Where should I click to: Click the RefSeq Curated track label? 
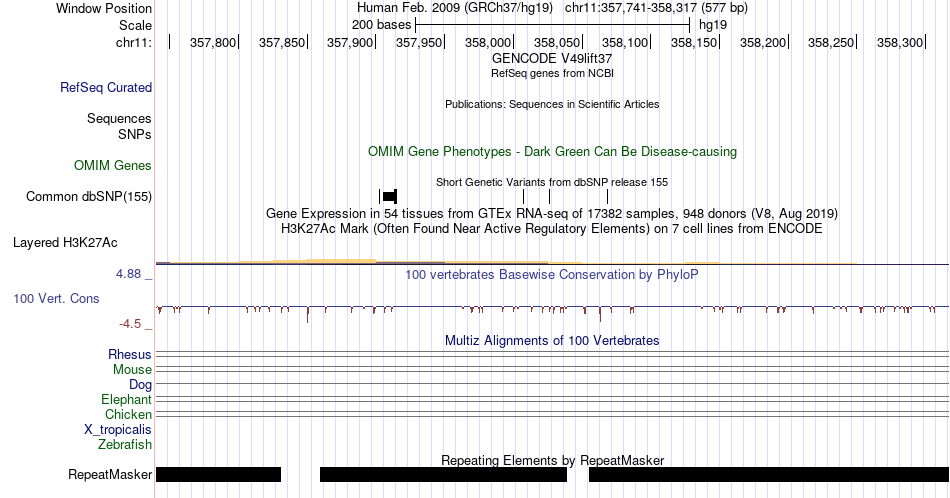(x=106, y=87)
